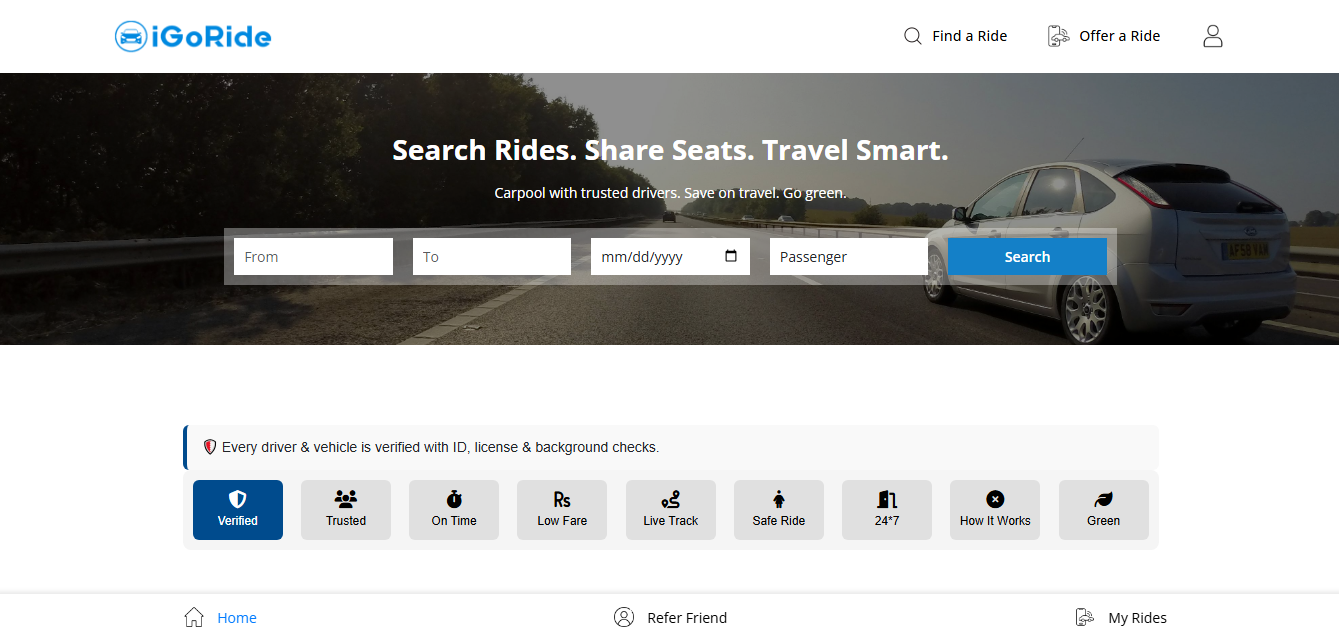Select the Trusted feature tile
This screenshot has height=639, width=1339.
pos(346,510)
